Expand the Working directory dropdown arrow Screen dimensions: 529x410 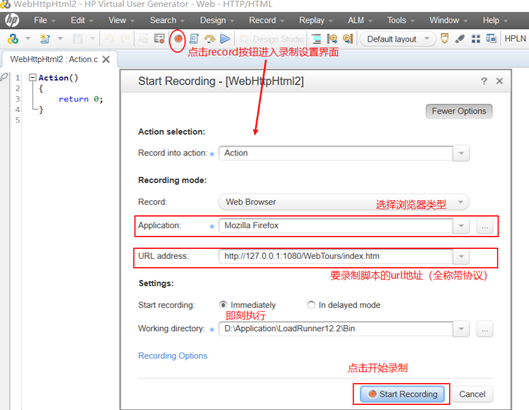[461, 329]
